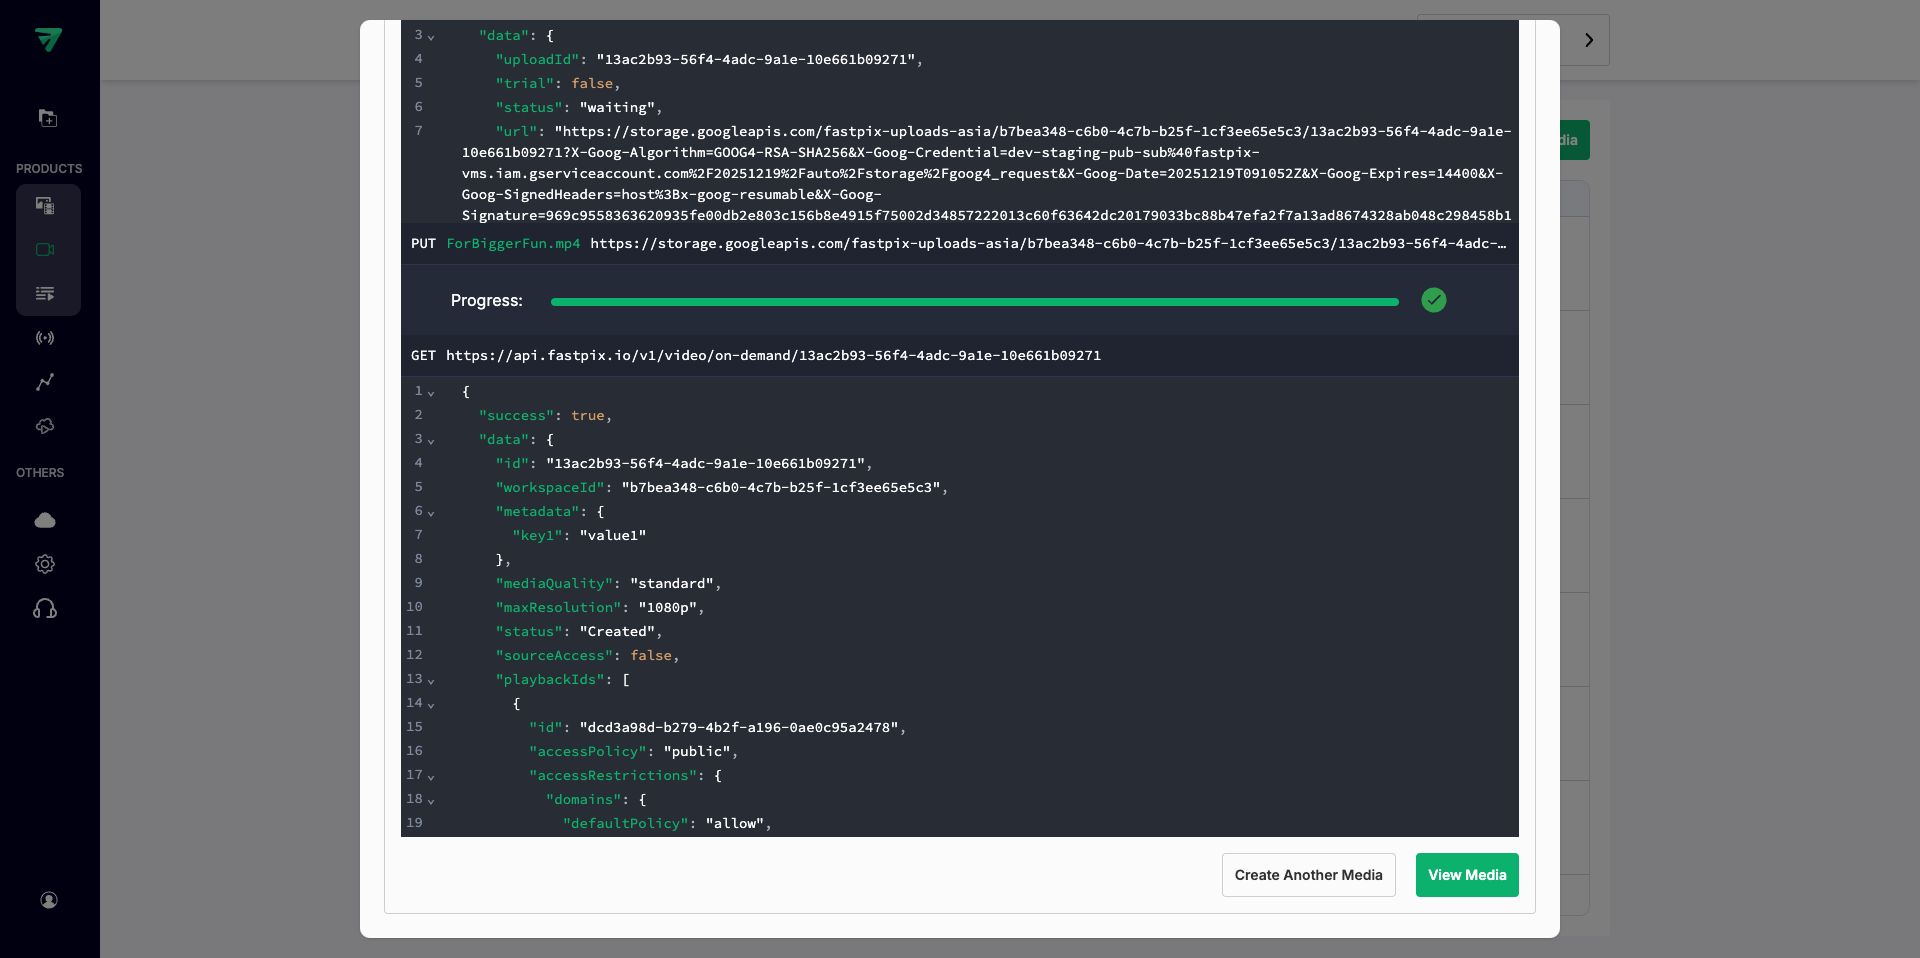Click the ForBiggerFun.mp4 file name
This screenshot has height=958, width=1920.
(x=513, y=244)
